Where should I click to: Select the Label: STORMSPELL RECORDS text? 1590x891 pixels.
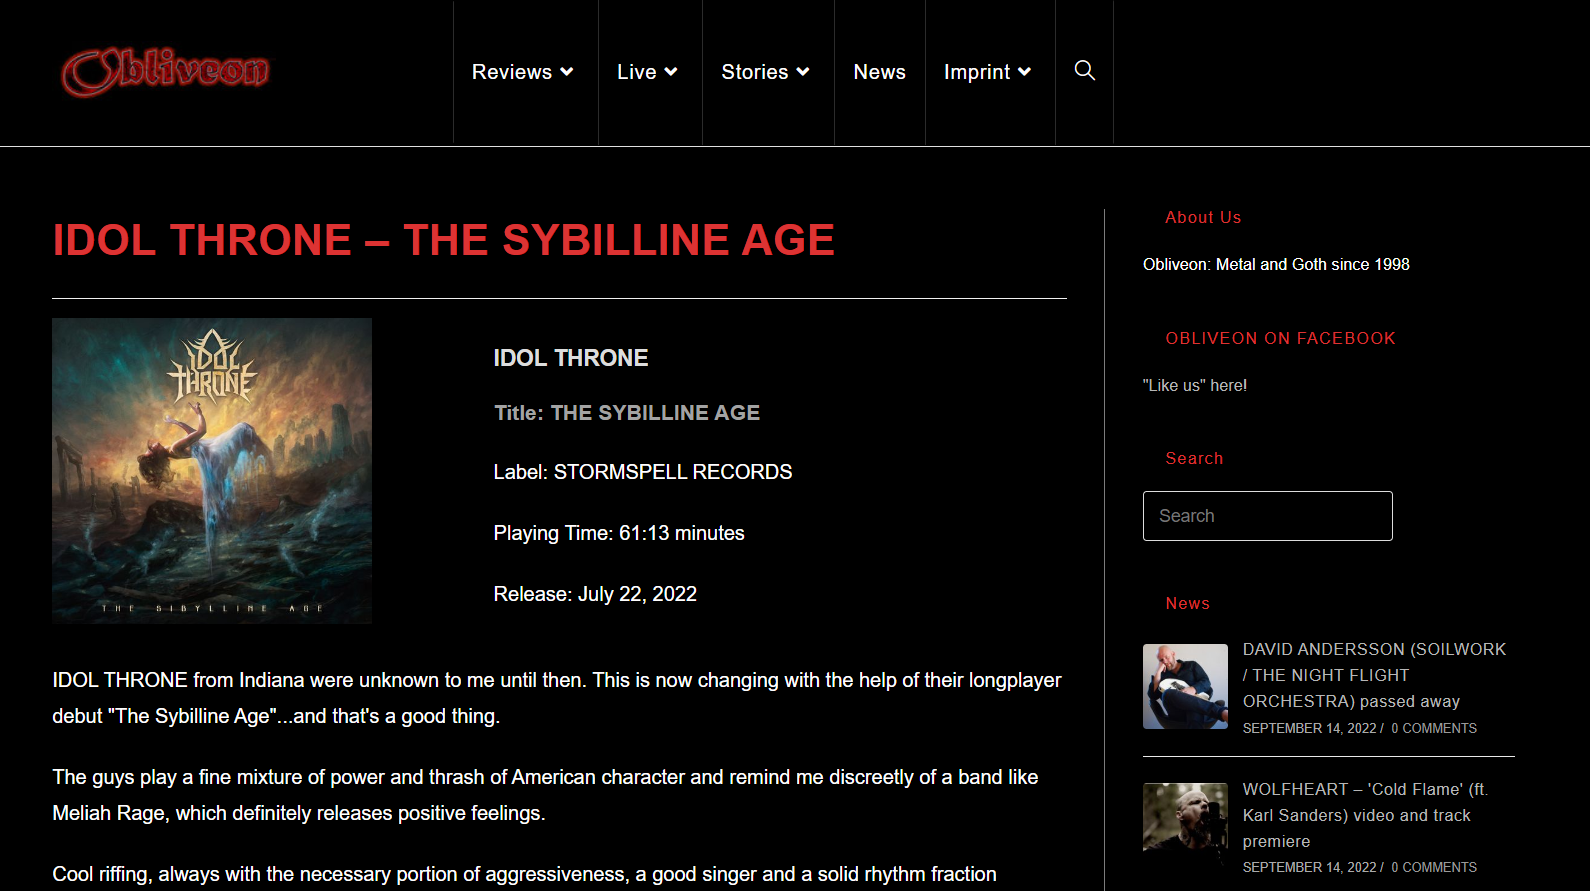(x=643, y=472)
